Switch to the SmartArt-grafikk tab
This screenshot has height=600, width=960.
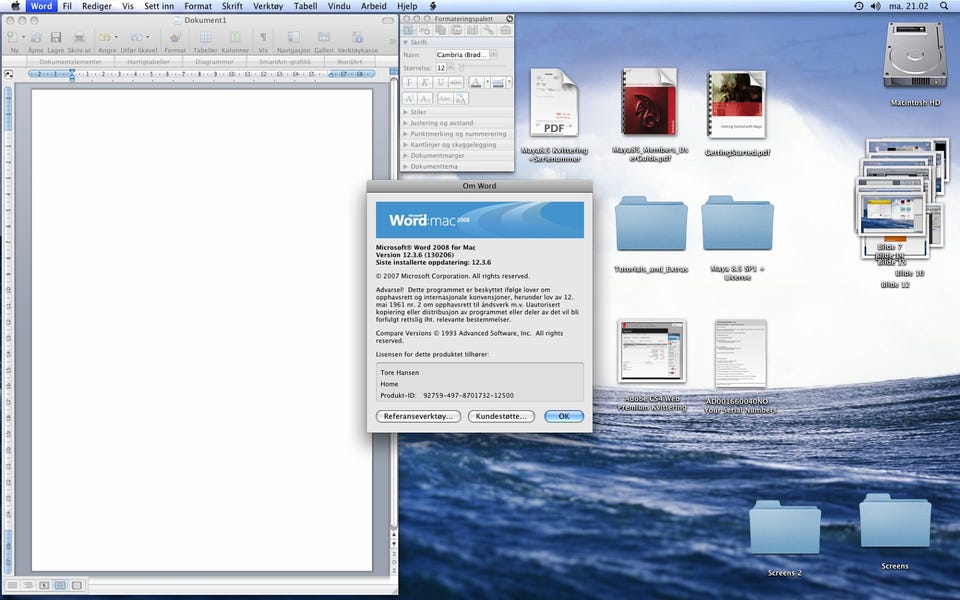point(286,61)
